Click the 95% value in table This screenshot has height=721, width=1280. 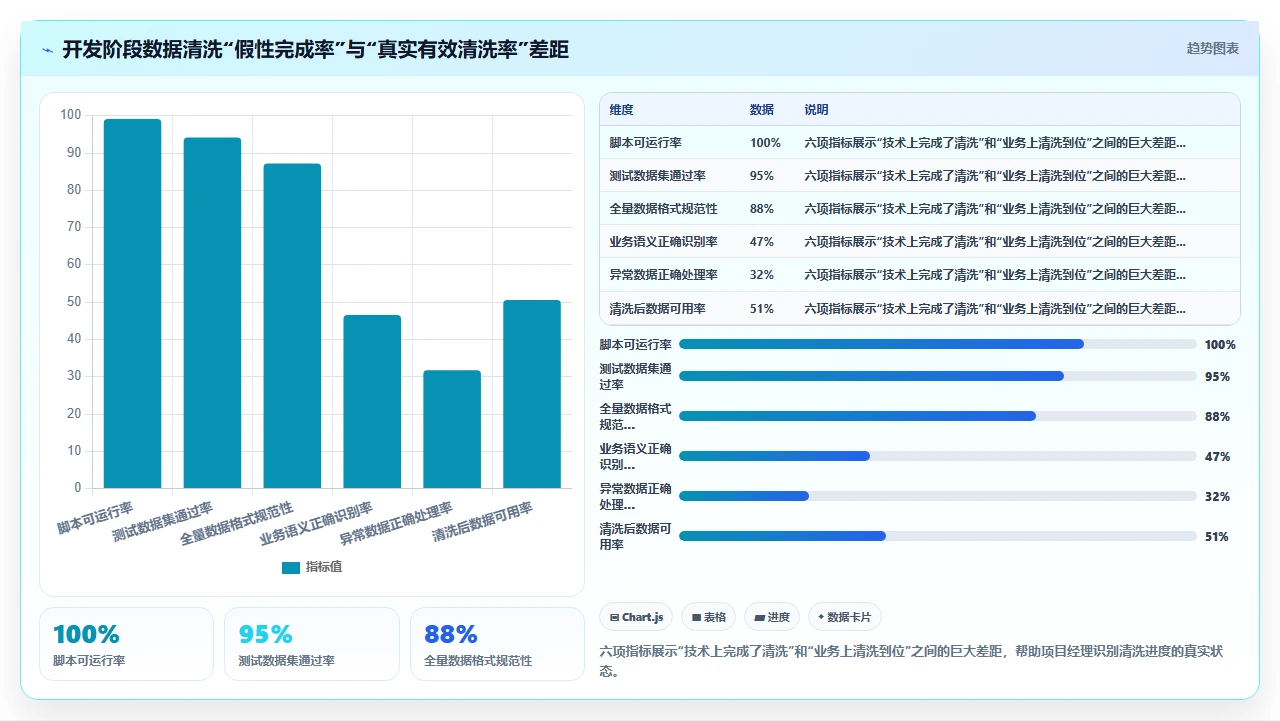[x=762, y=176]
